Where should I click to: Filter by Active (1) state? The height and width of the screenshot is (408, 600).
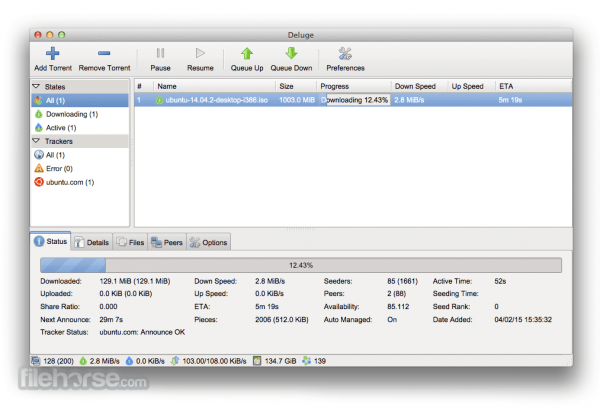point(80,127)
